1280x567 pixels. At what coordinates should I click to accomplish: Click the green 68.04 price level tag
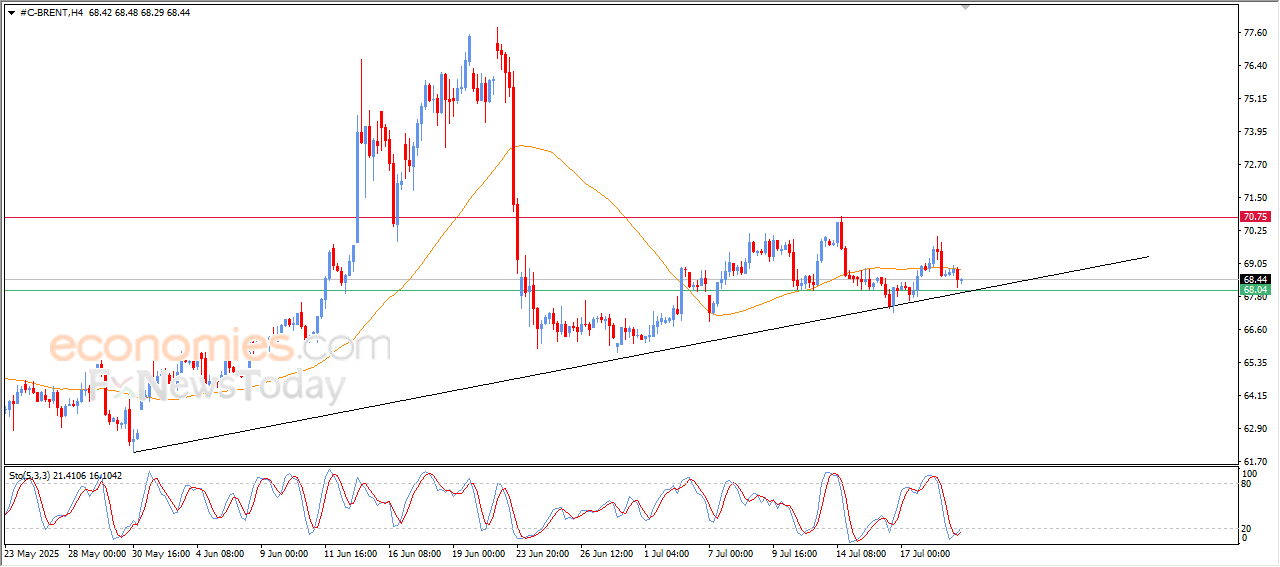[x=1254, y=291]
